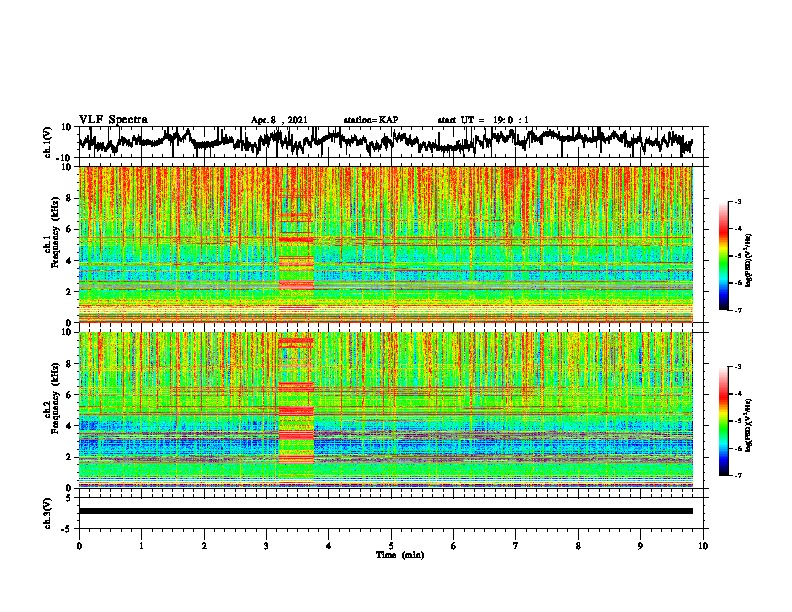792x612 pixels.
Task: Click the "Time (min)" x-axis label
Action: tap(400, 555)
